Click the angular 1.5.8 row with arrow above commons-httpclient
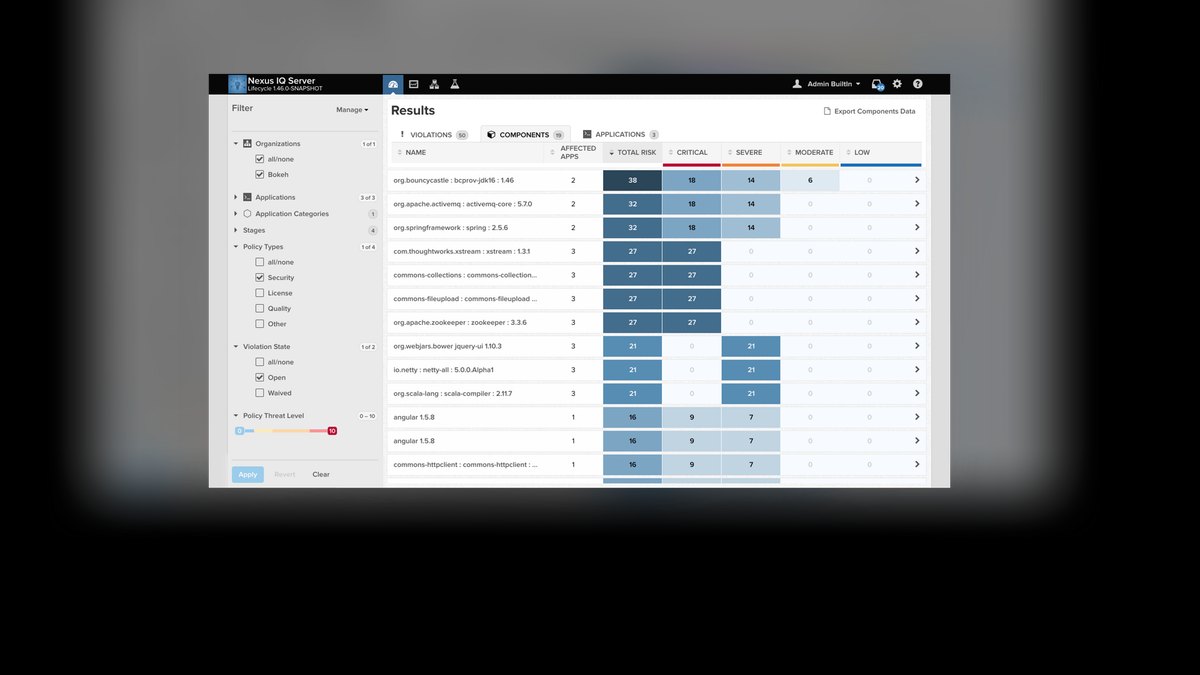This screenshot has width=1200, height=675. (656, 440)
